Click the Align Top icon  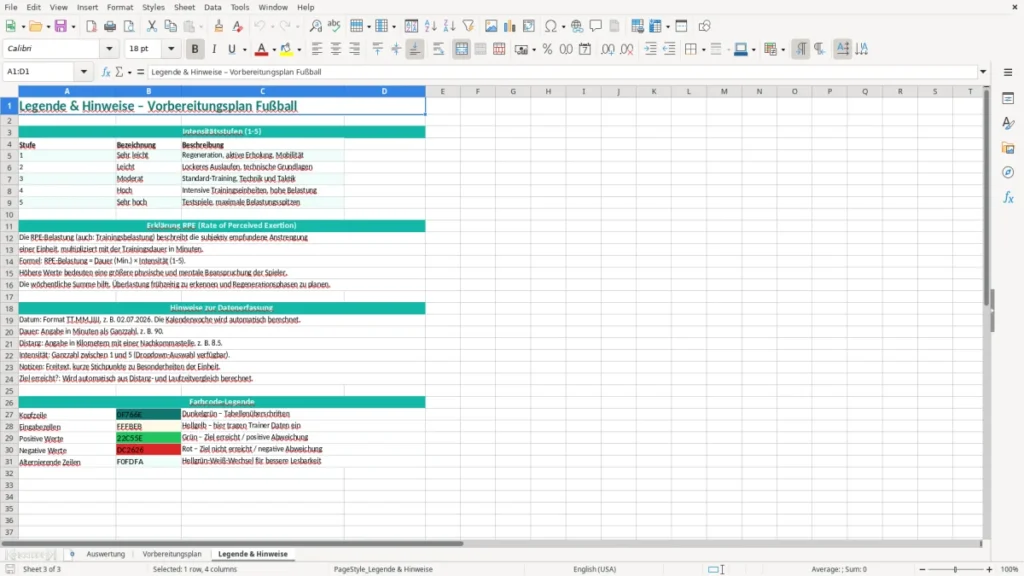377,49
